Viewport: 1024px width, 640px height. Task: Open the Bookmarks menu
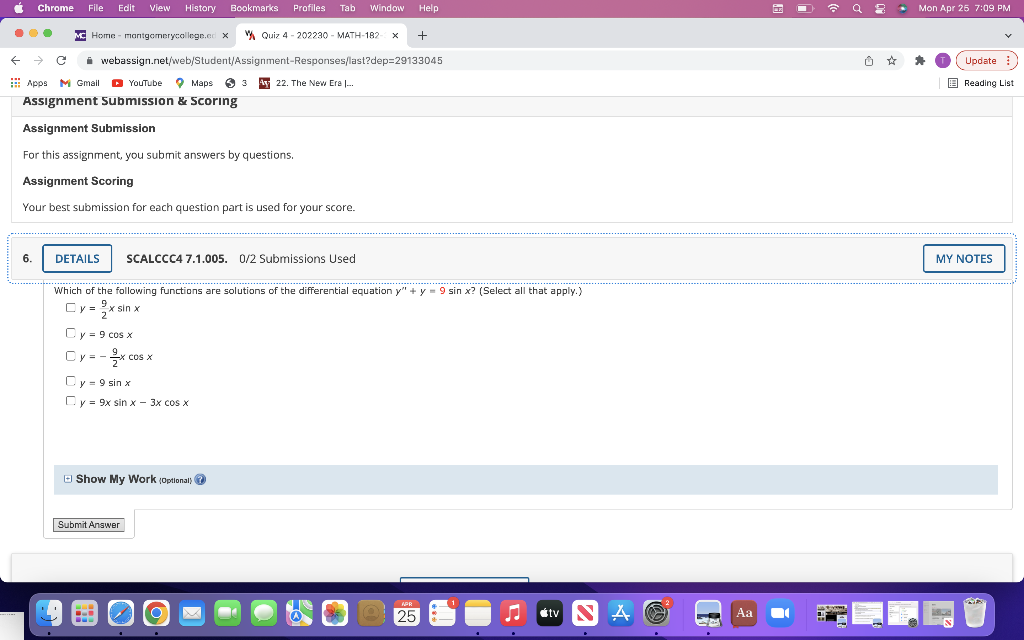pyautogui.click(x=254, y=8)
